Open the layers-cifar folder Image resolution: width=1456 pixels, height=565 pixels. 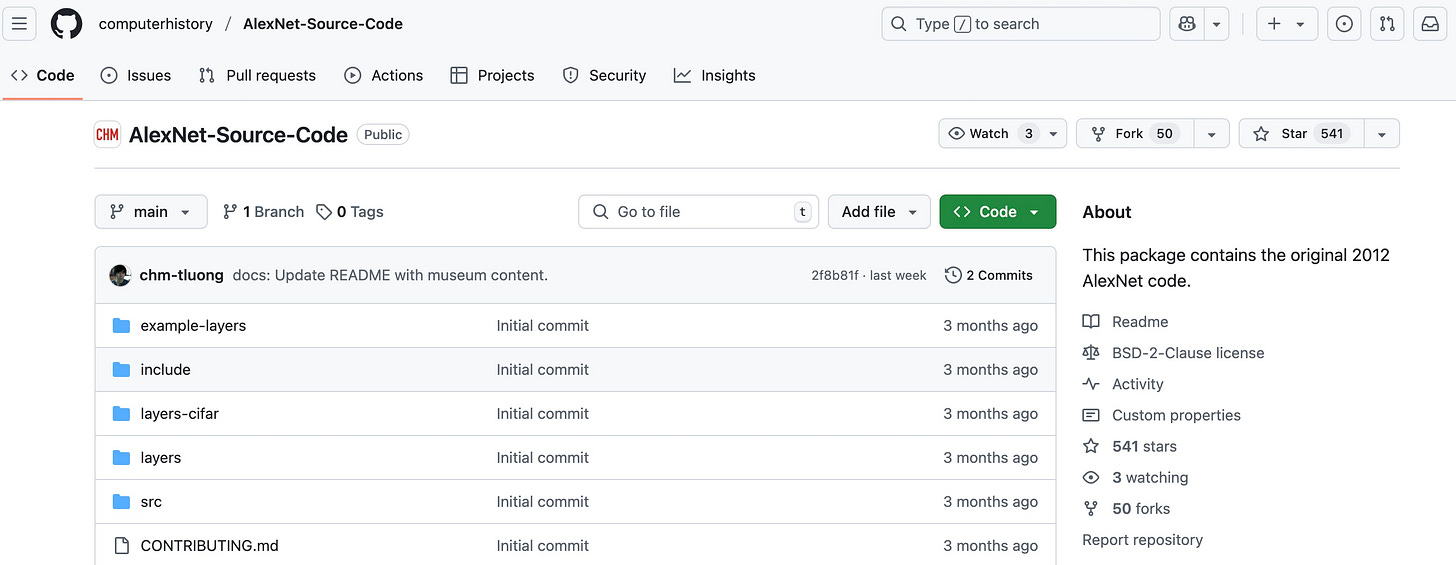tap(179, 413)
